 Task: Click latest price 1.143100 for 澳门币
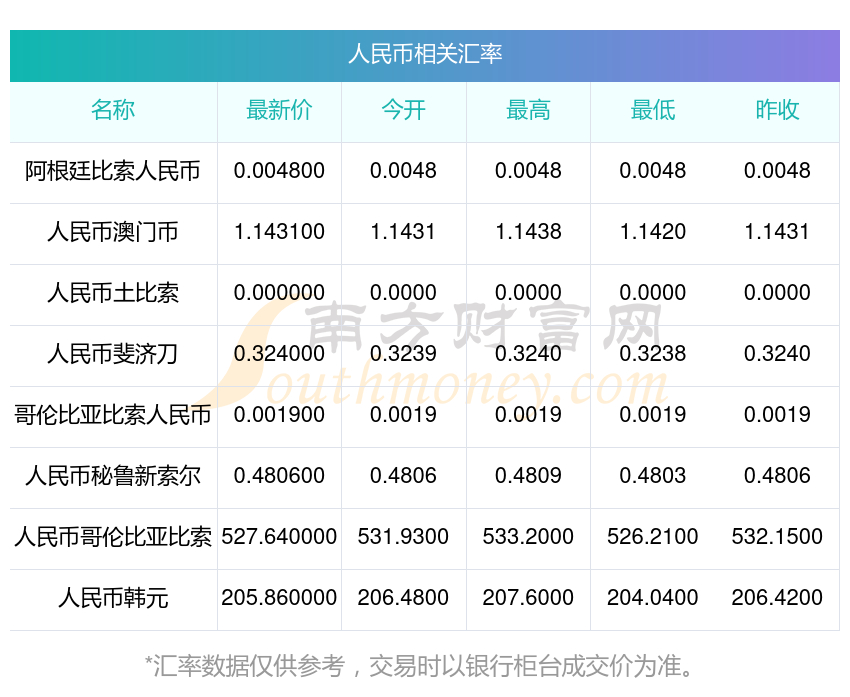279,232
